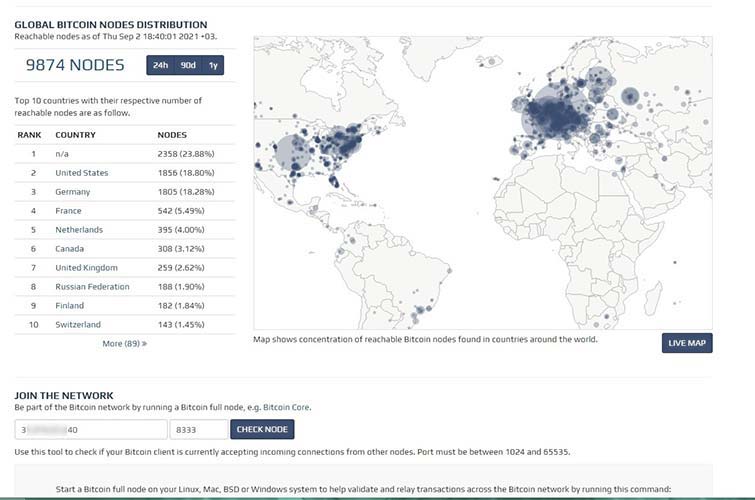Viewport: 755px width, 500px height.
Task: Open Russian Federation node details
Action: click(92, 287)
